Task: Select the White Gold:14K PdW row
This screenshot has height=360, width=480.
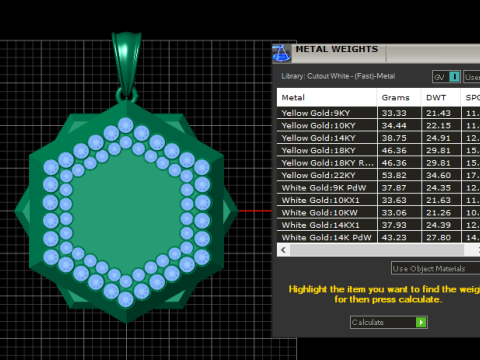Action: [x=378, y=237]
